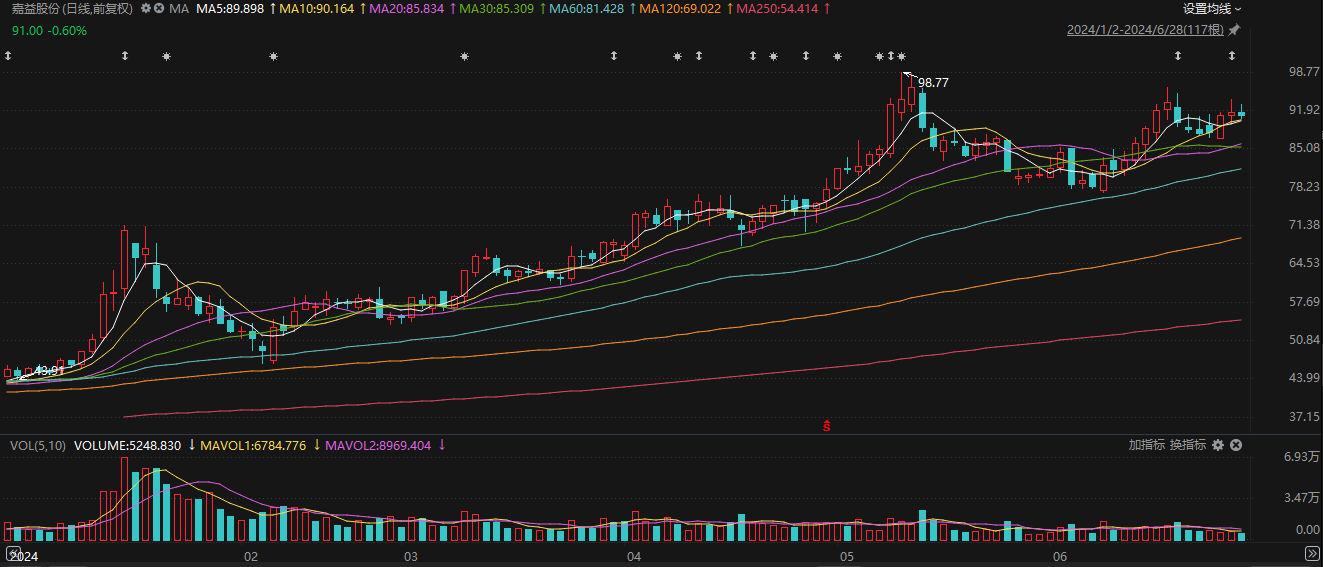The width and height of the screenshot is (1323, 567).
Task: Select the MA30:85.309 green legend entry
Action: point(496,8)
